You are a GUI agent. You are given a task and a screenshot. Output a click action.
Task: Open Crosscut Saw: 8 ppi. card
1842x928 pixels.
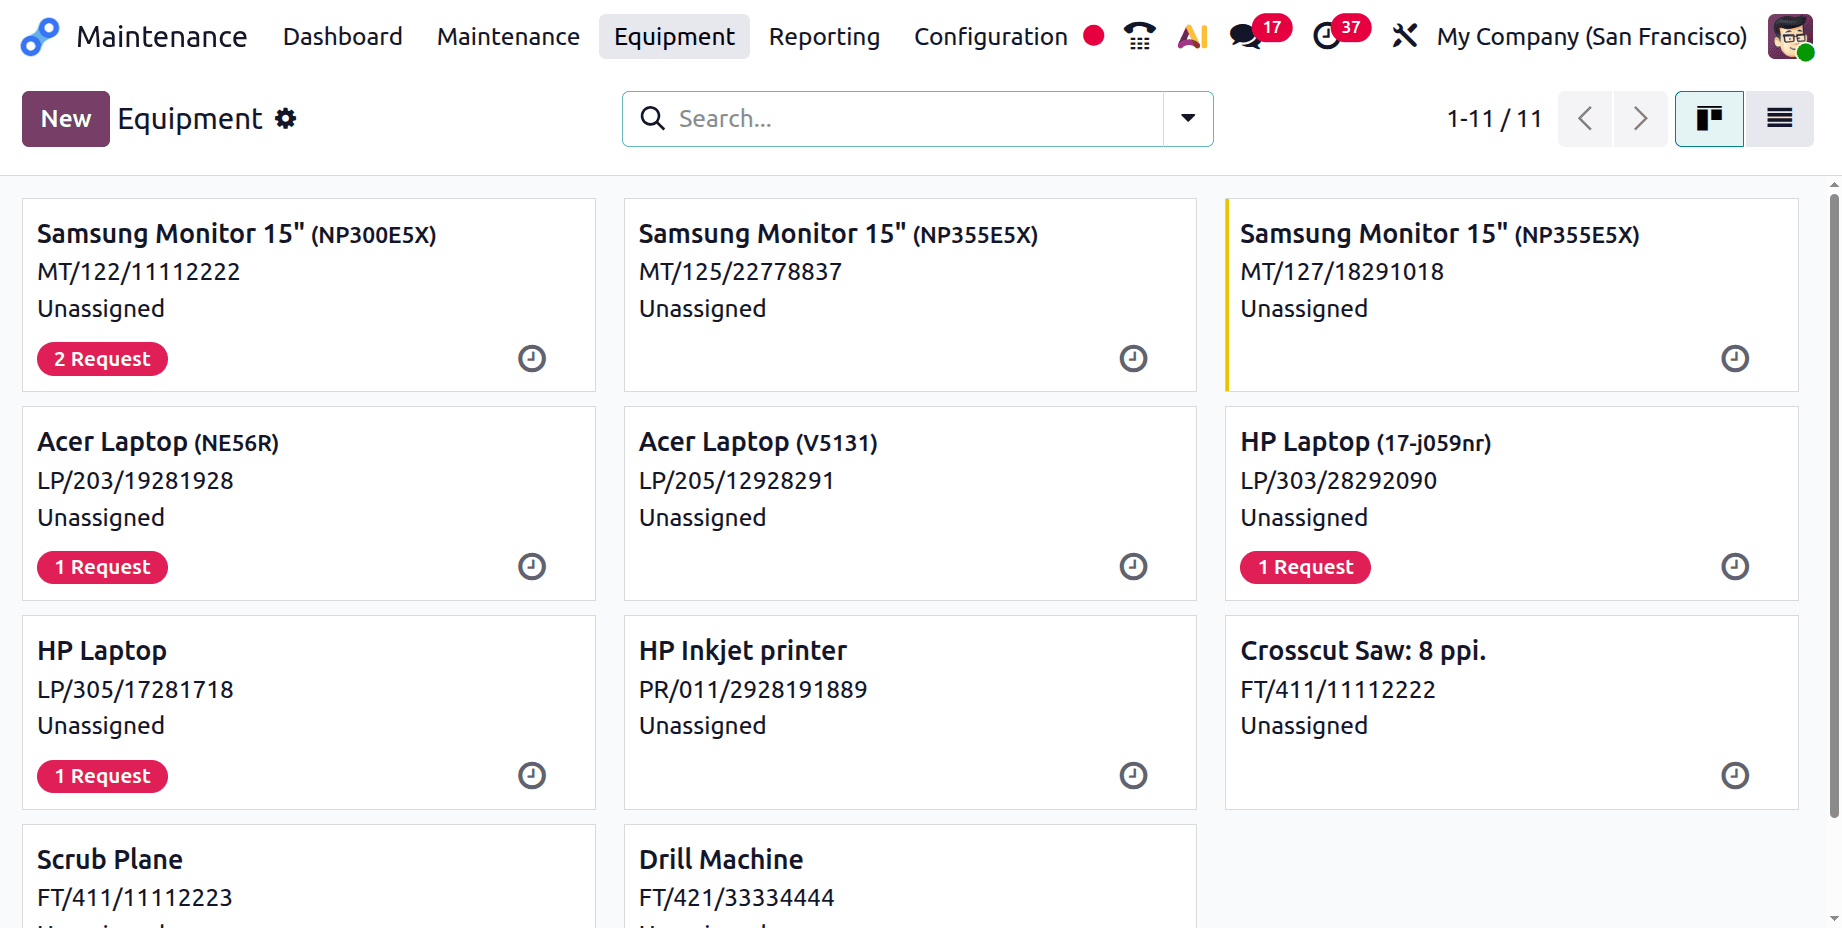(x=1512, y=712)
